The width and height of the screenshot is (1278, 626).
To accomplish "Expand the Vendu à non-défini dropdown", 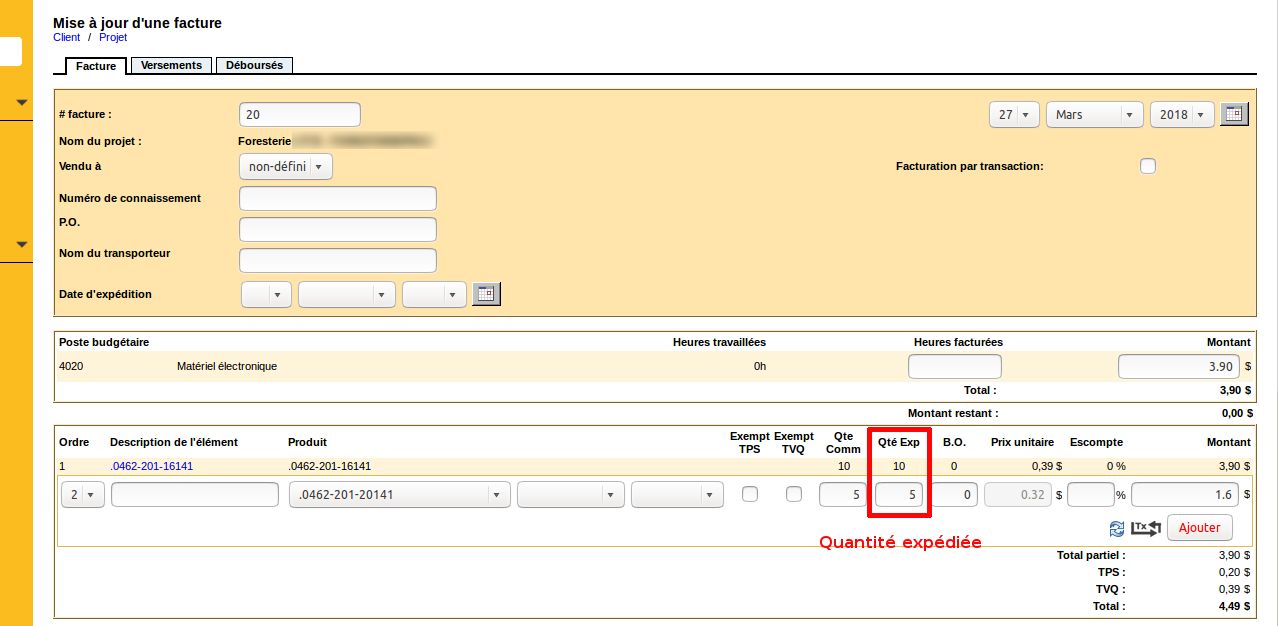I will pyautogui.click(x=285, y=166).
